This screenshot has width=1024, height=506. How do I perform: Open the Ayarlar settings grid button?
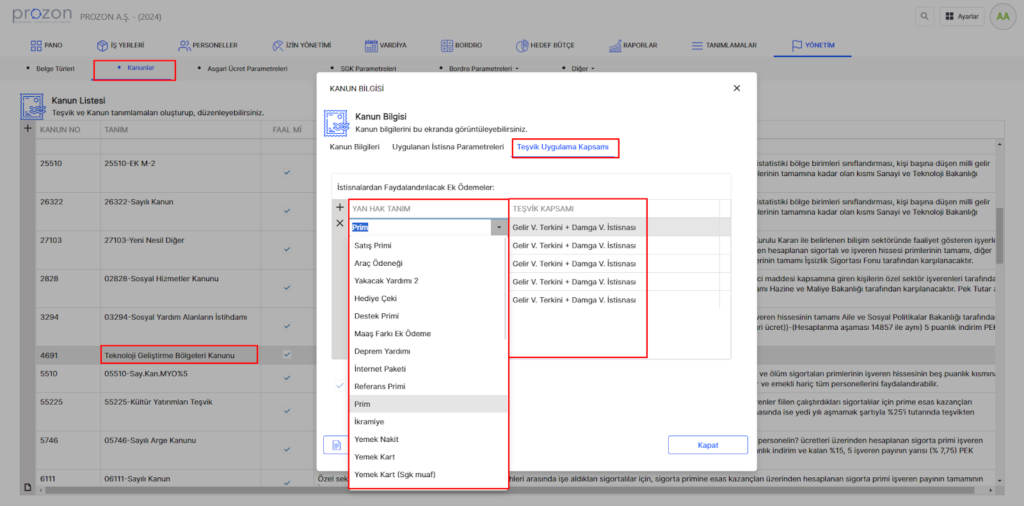961,16
